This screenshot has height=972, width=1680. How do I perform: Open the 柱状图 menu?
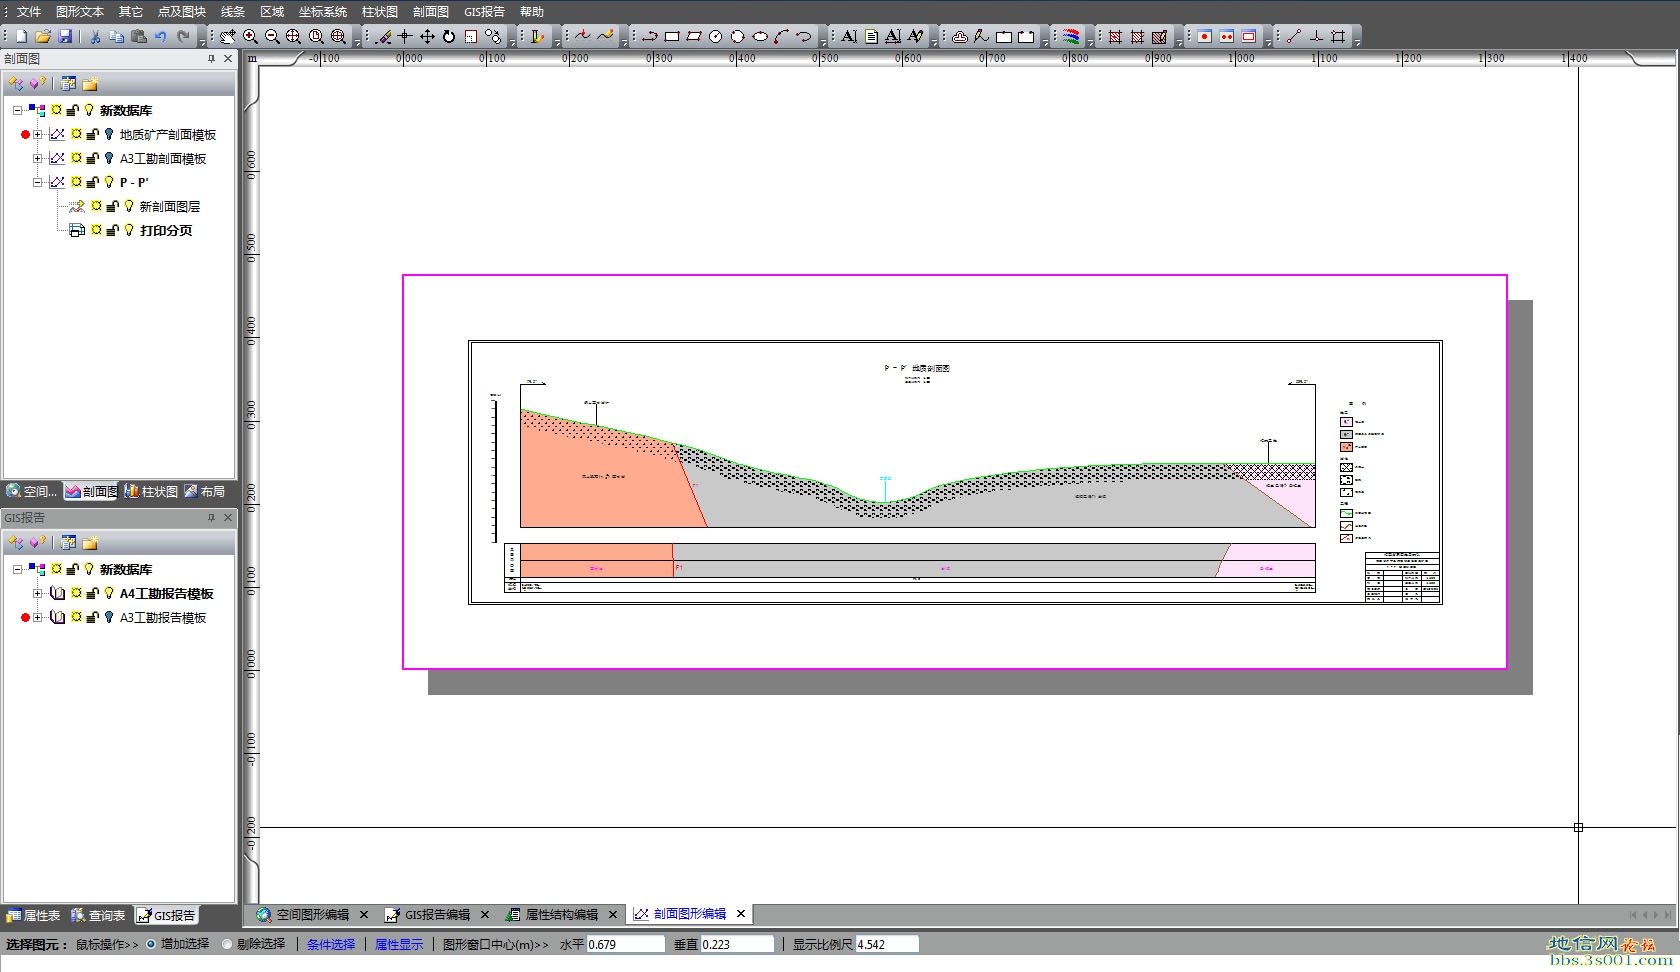(380, 12)
